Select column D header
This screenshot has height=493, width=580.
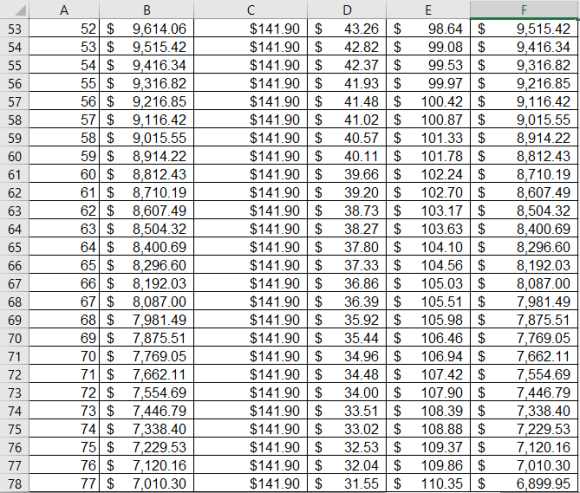[x=347, y=10]
